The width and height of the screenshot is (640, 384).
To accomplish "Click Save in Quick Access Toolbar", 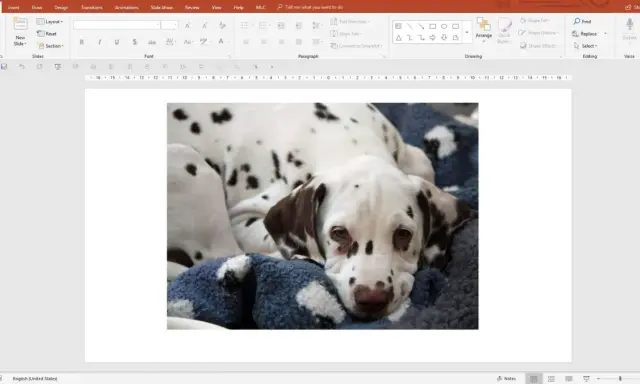I will point(4,67).
